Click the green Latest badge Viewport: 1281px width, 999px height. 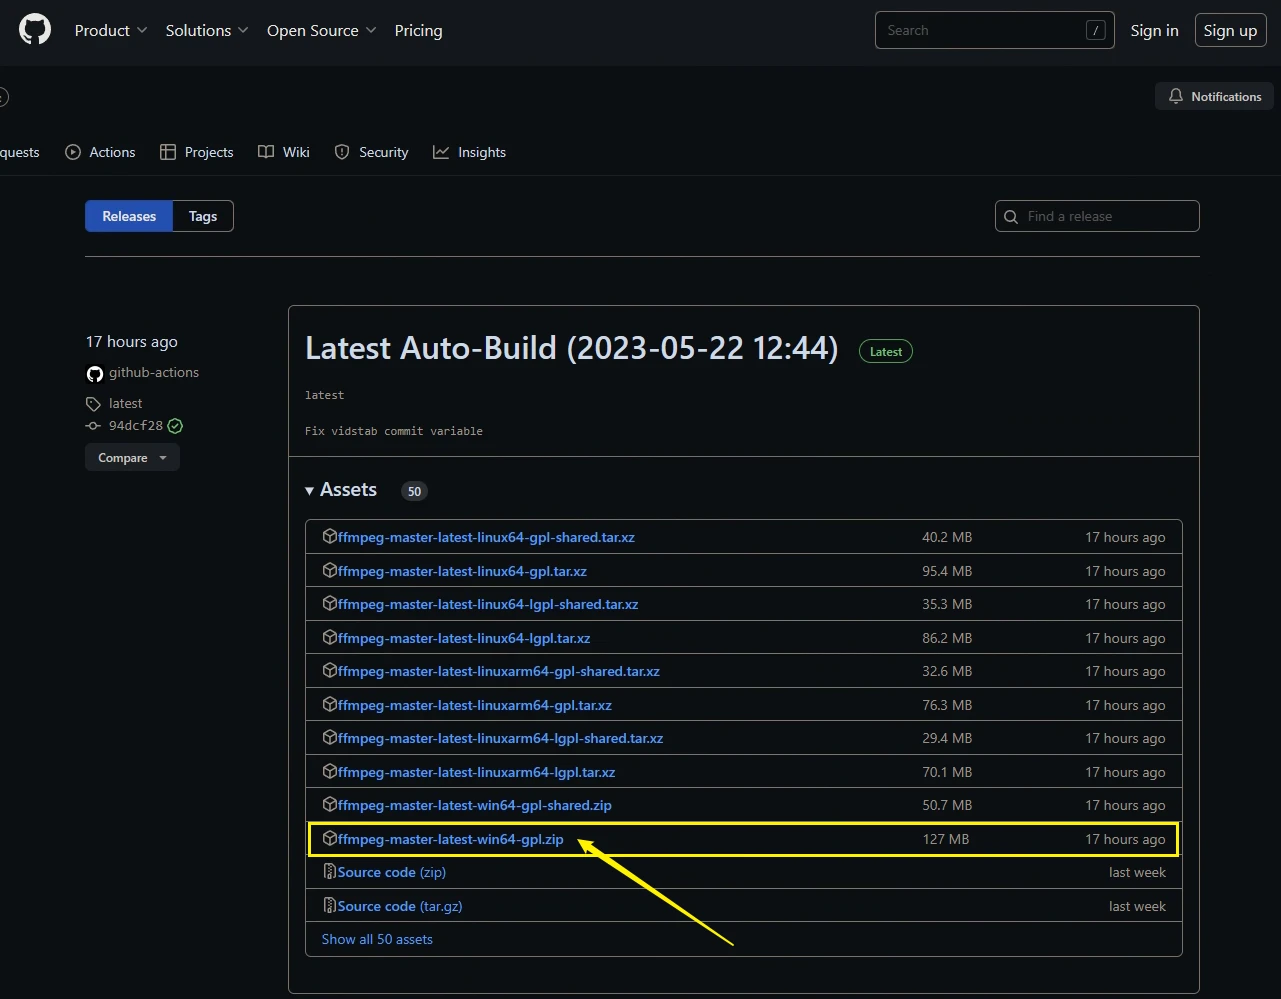pyautogui.click(x=886, y=351)
